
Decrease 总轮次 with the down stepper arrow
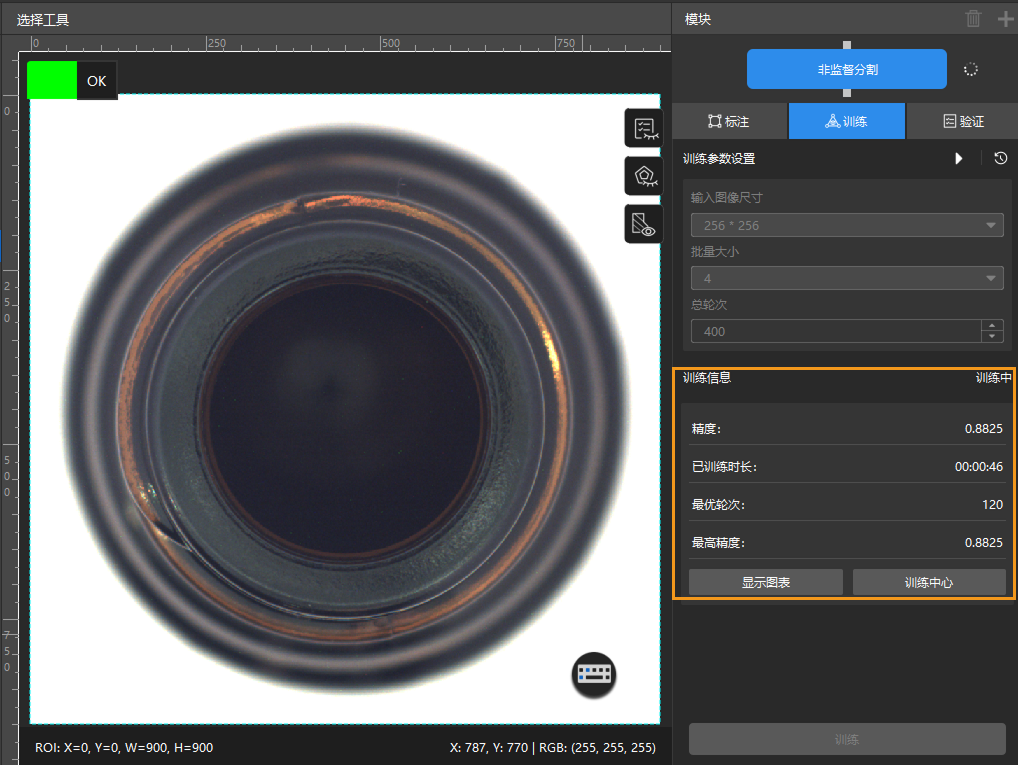pyautogui.click(x=992, y=336)
